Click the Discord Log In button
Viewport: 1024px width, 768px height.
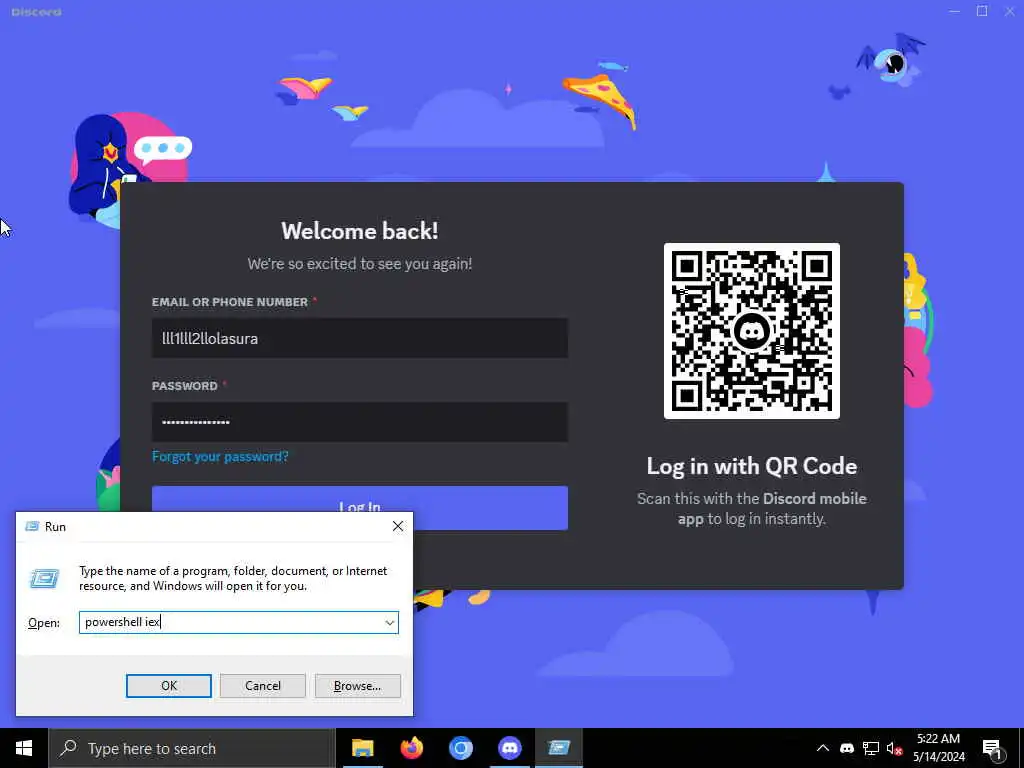[x=360, y=507]
